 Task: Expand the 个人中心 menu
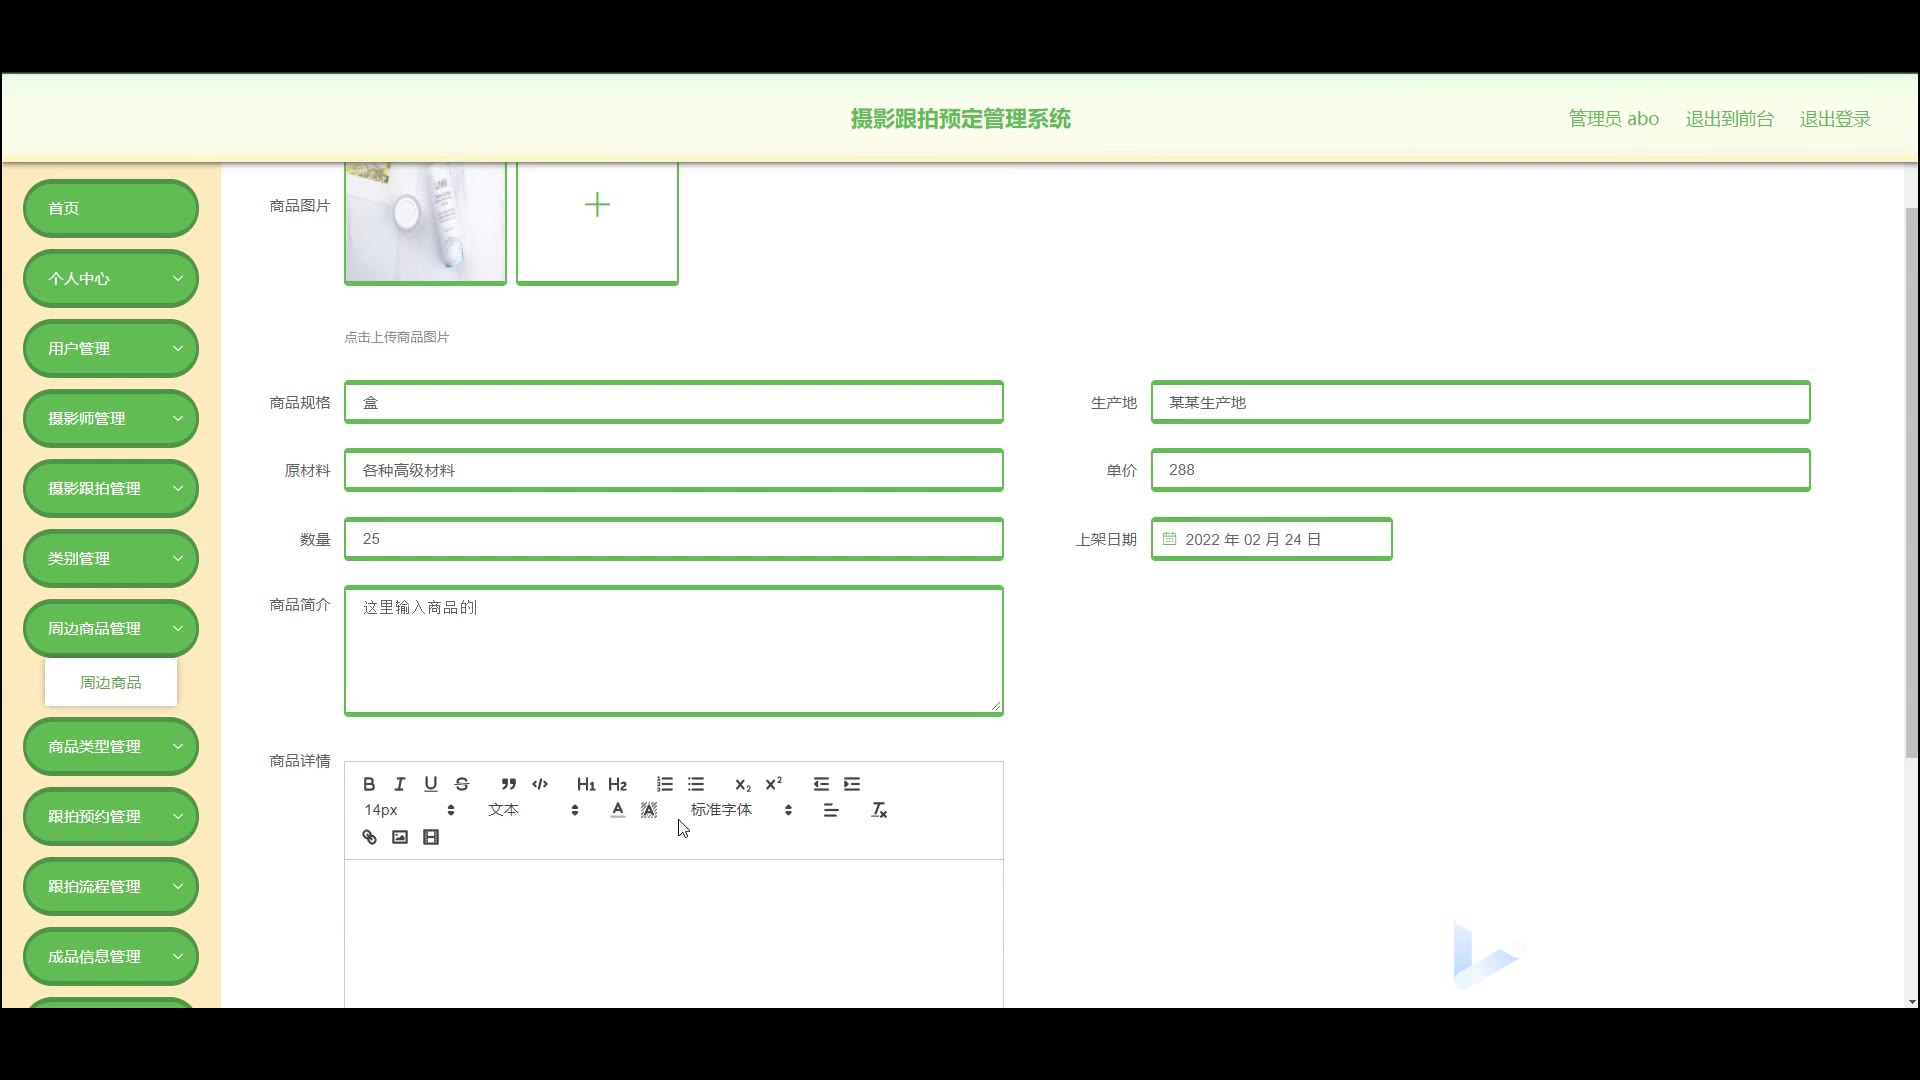pos(111,278)
